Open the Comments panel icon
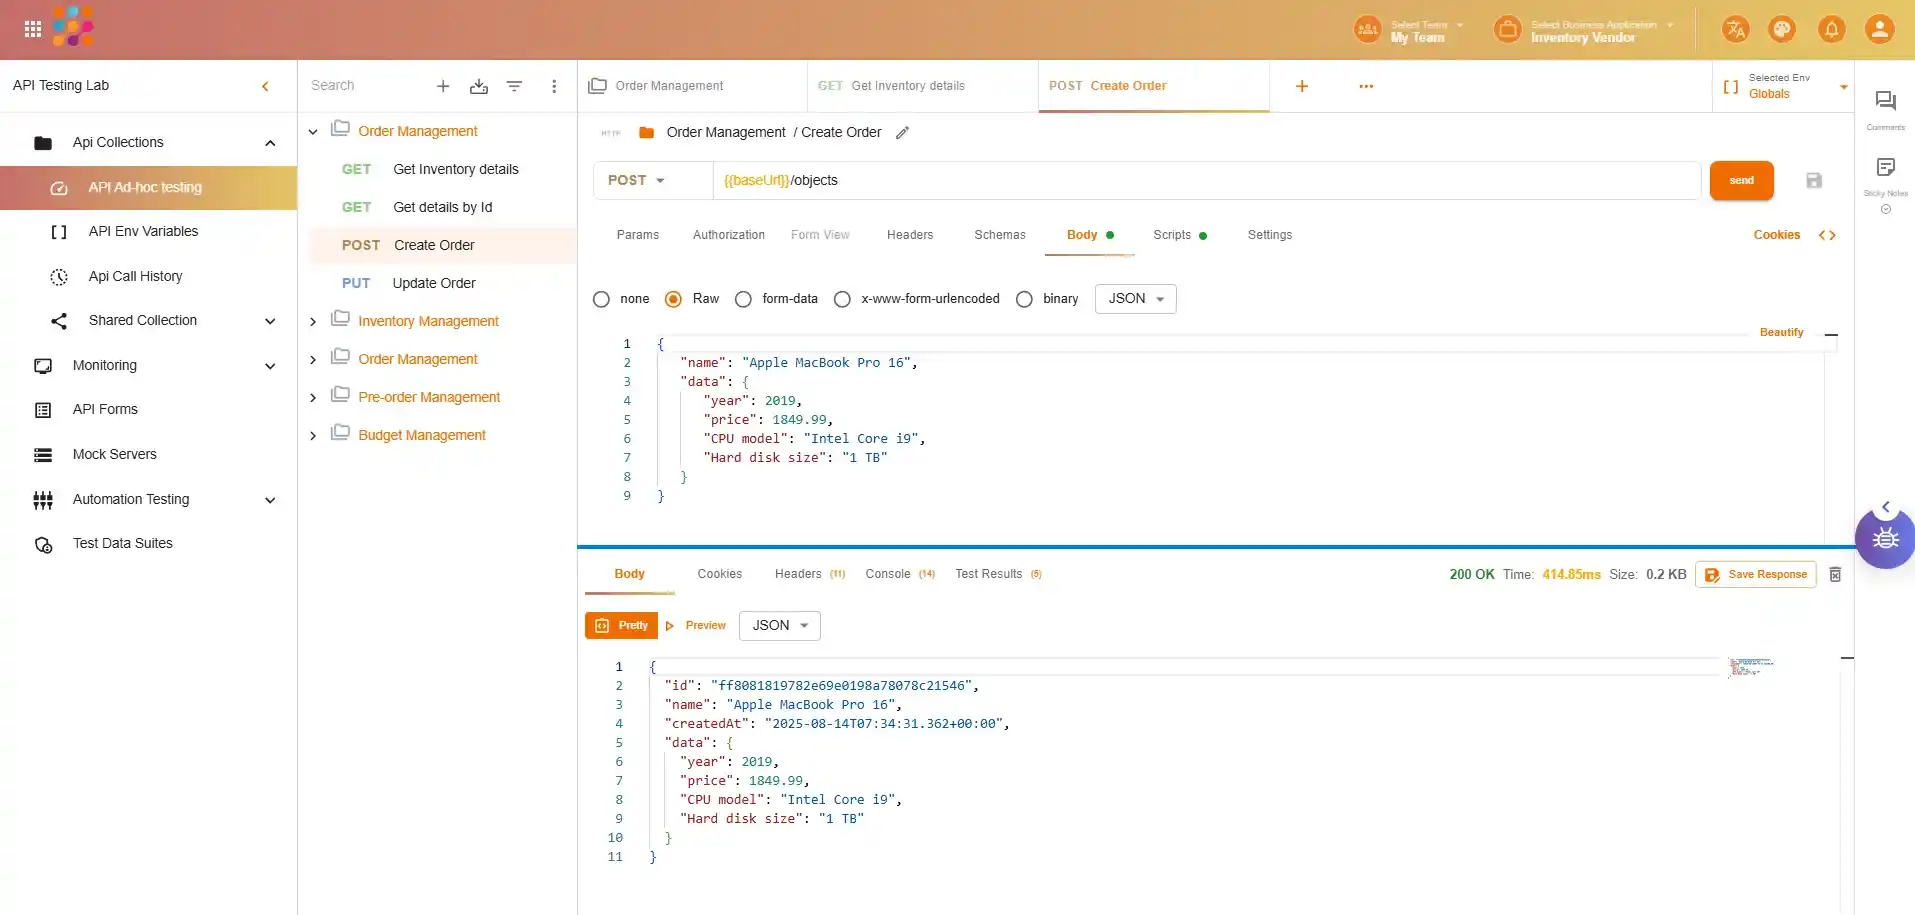Image resolution: width=1915 pixels, height=915 pixels. point(1885,101)
